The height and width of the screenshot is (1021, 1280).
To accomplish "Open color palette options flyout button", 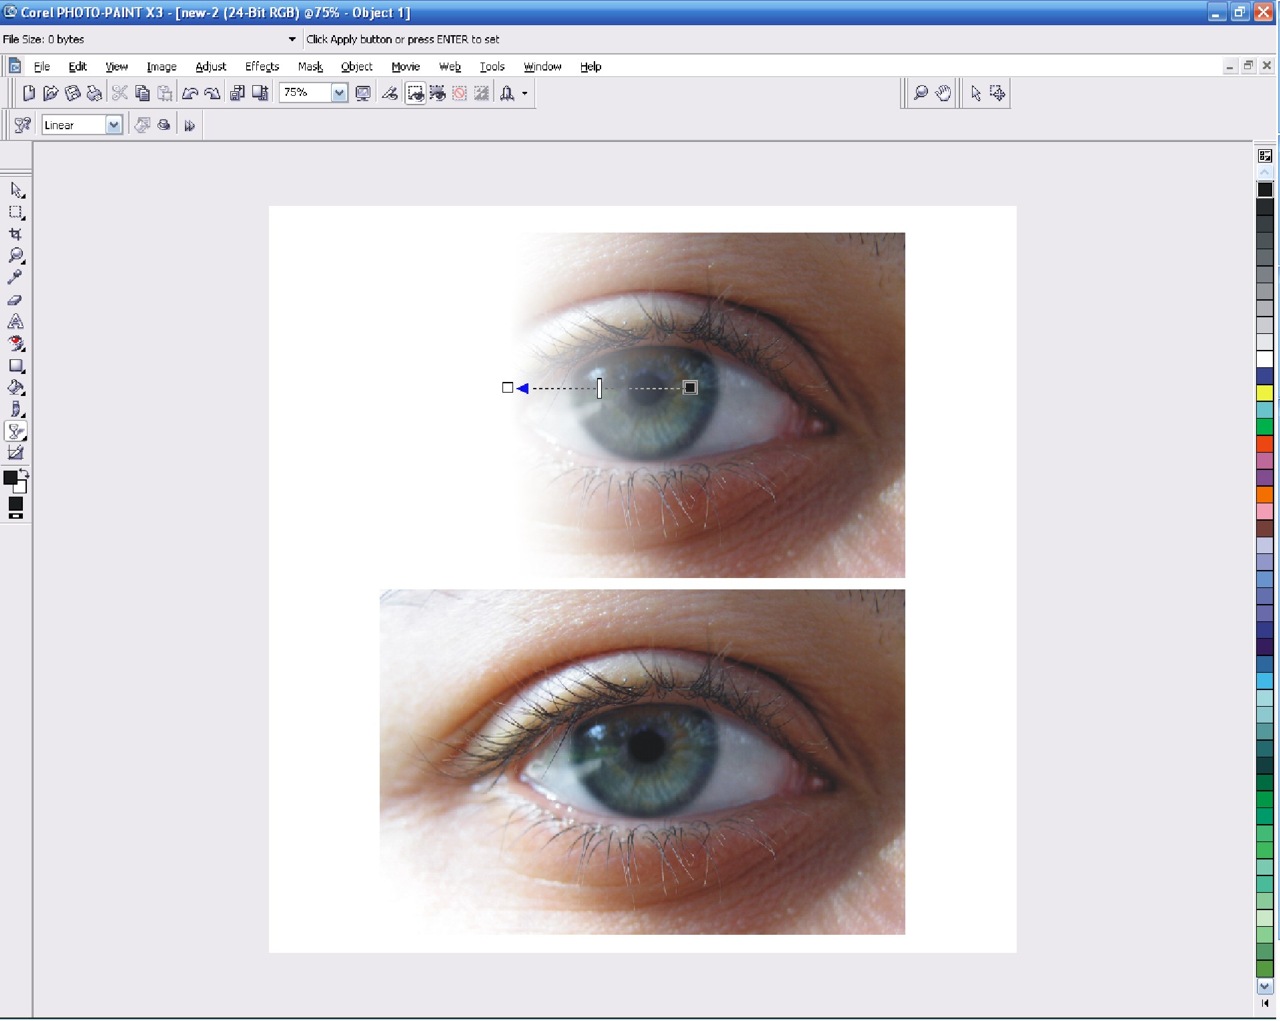I will [x=1265, y=156].
